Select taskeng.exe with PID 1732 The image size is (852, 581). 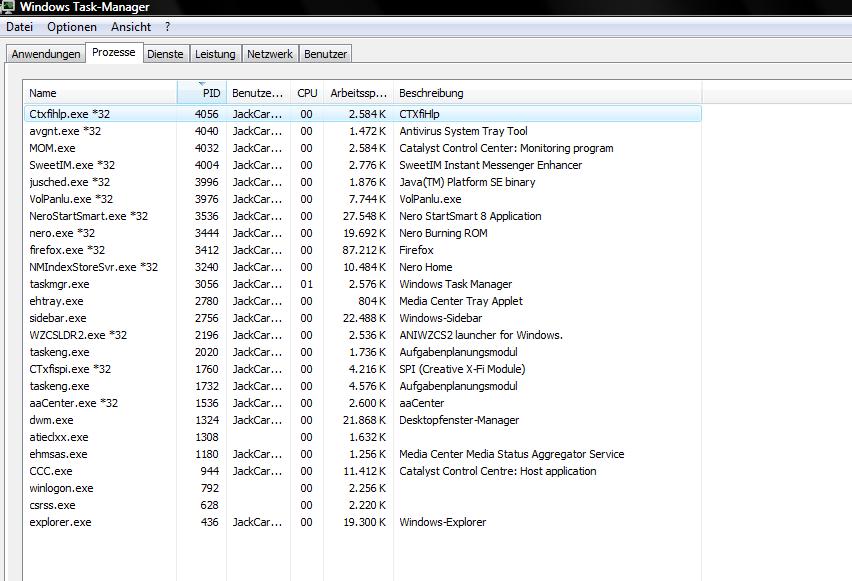pos(362,386)
